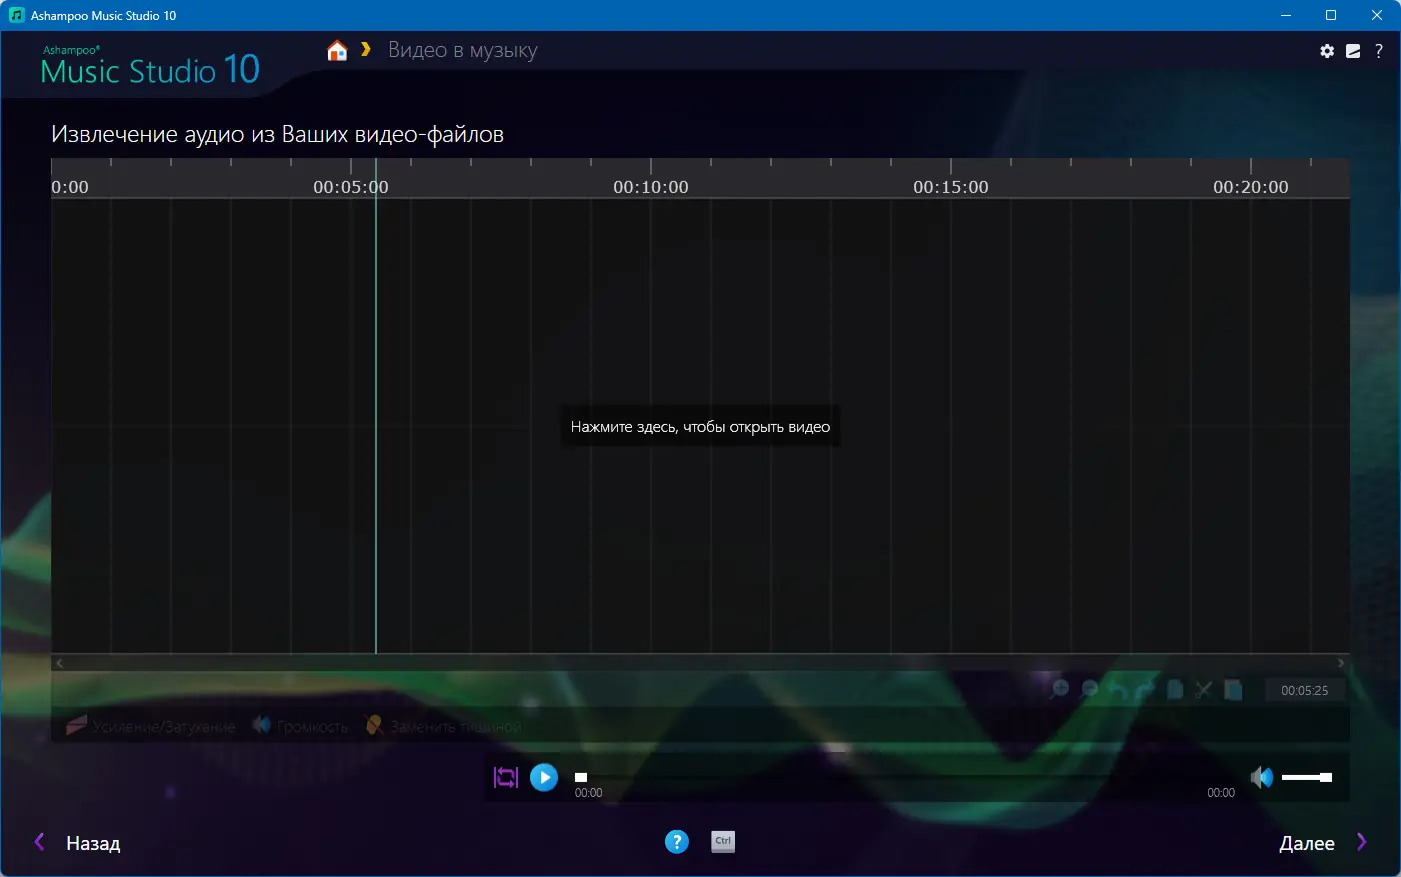The image size is (1401, 877).
Task: Click the zoom out magnifier icon
Action: (1090, 689)
